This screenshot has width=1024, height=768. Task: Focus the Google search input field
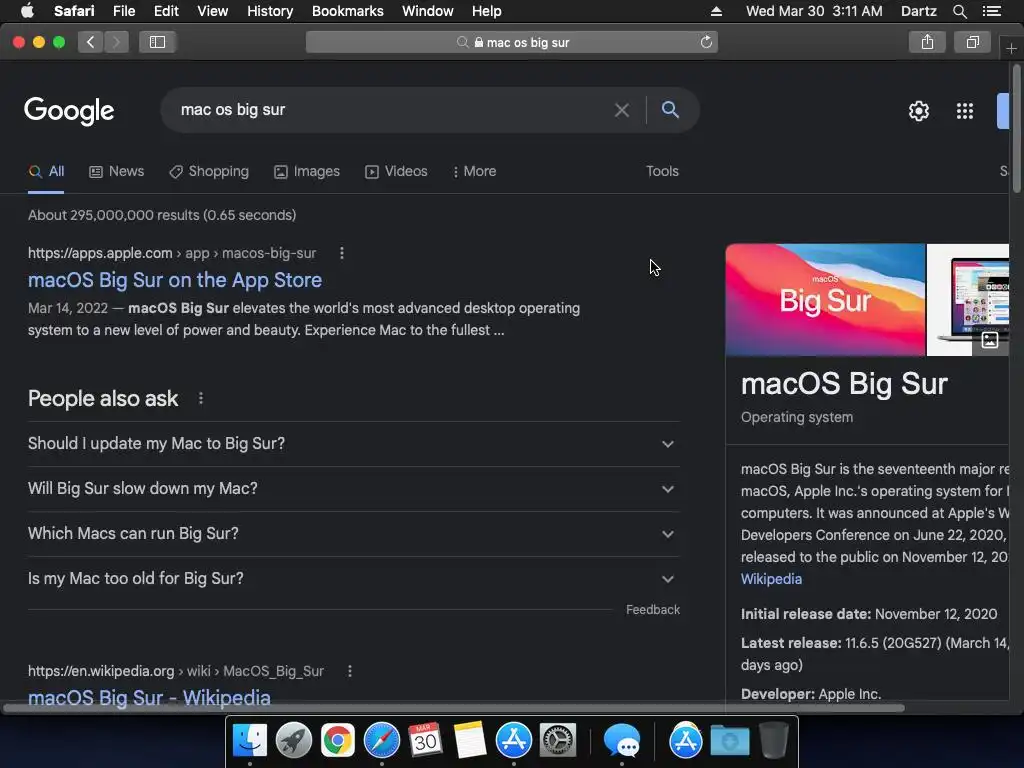click(x=392, y=110)
